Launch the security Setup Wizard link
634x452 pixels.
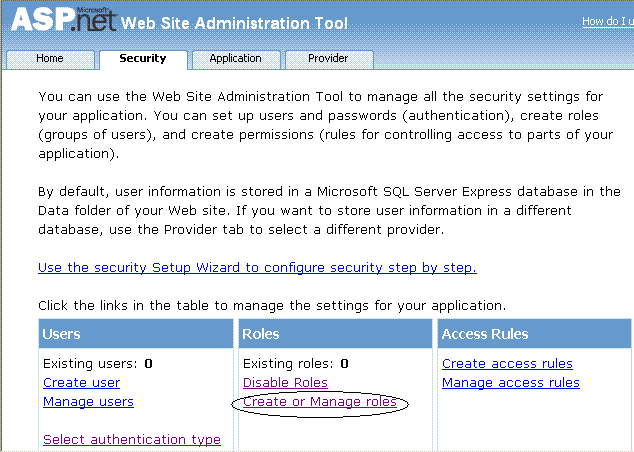click(257, 268)
